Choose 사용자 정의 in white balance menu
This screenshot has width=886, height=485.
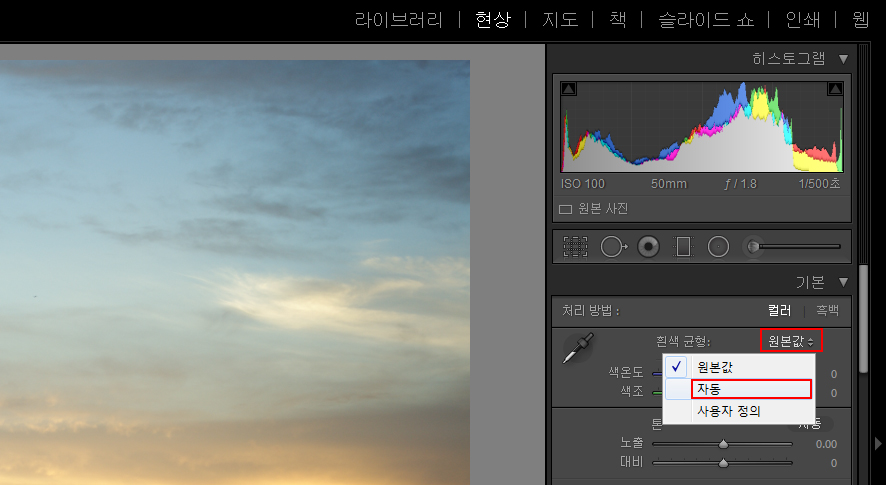(739, 412)
